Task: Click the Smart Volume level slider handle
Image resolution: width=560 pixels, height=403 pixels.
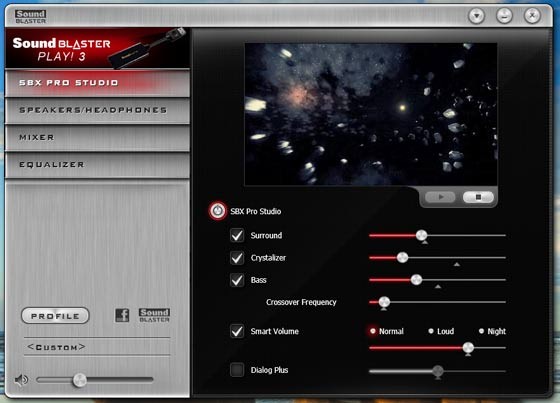Action: (x=468, y=348)
